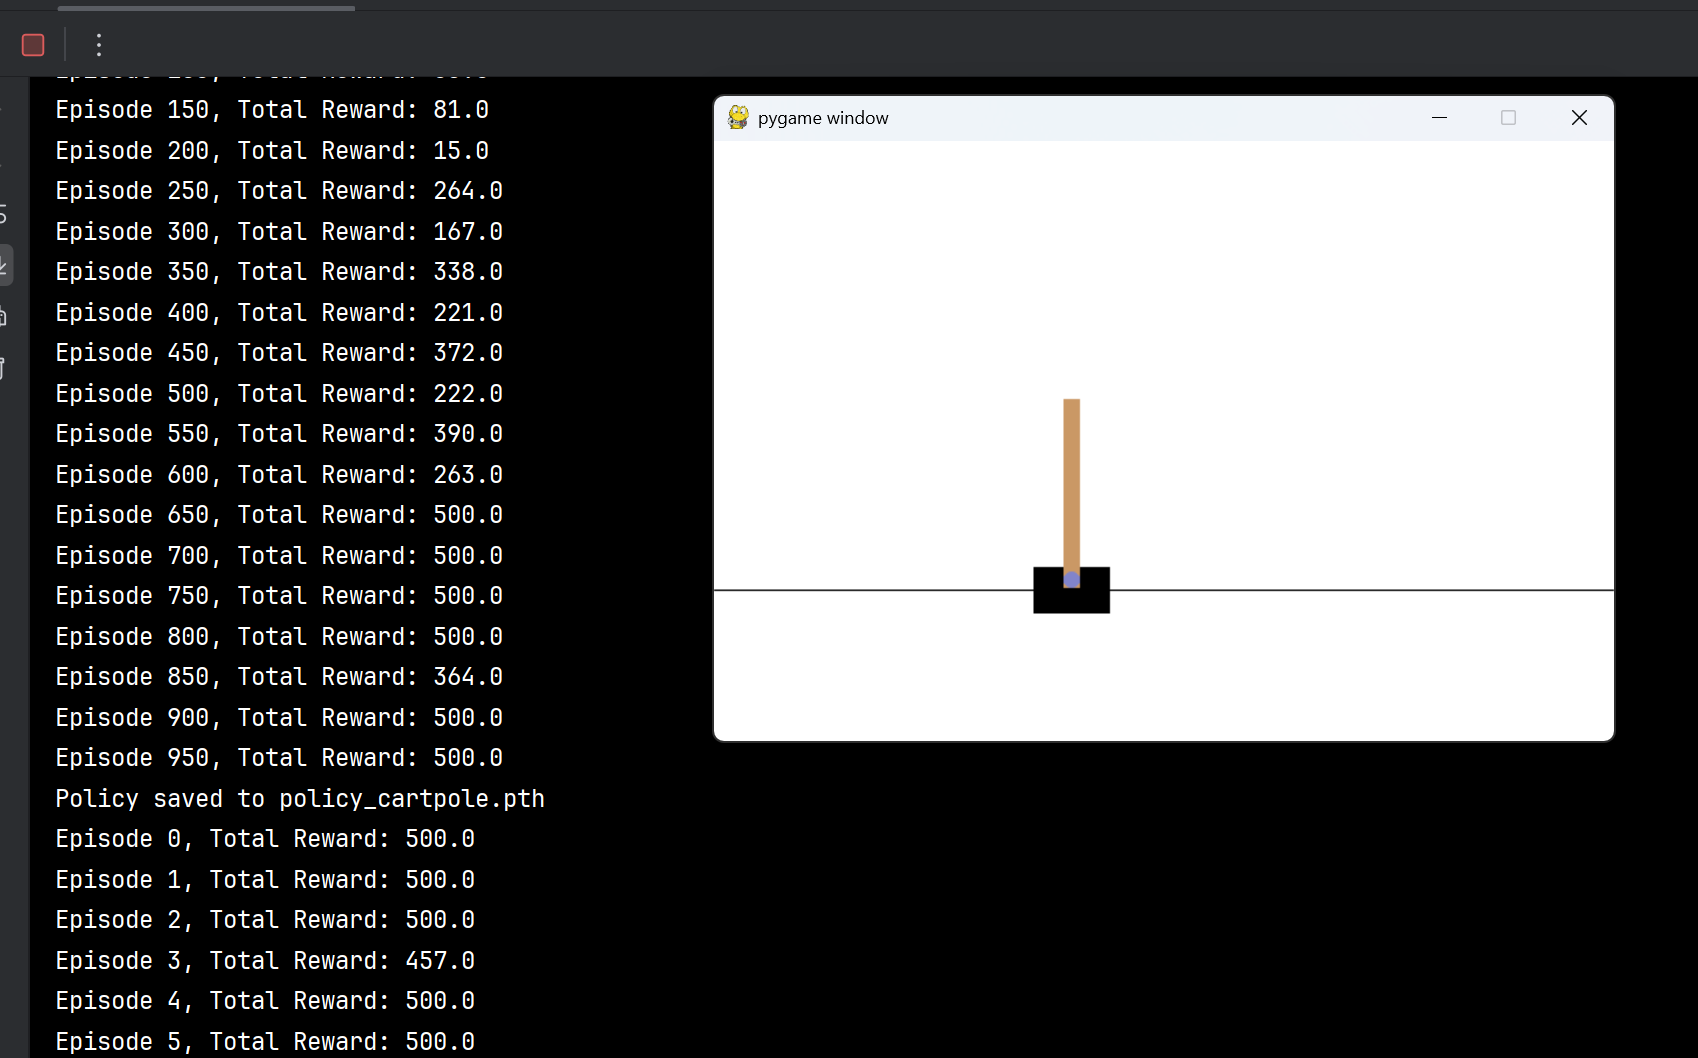
Task: Toggle soft-wrap in the console sidebar
Action: pos(3,213)
